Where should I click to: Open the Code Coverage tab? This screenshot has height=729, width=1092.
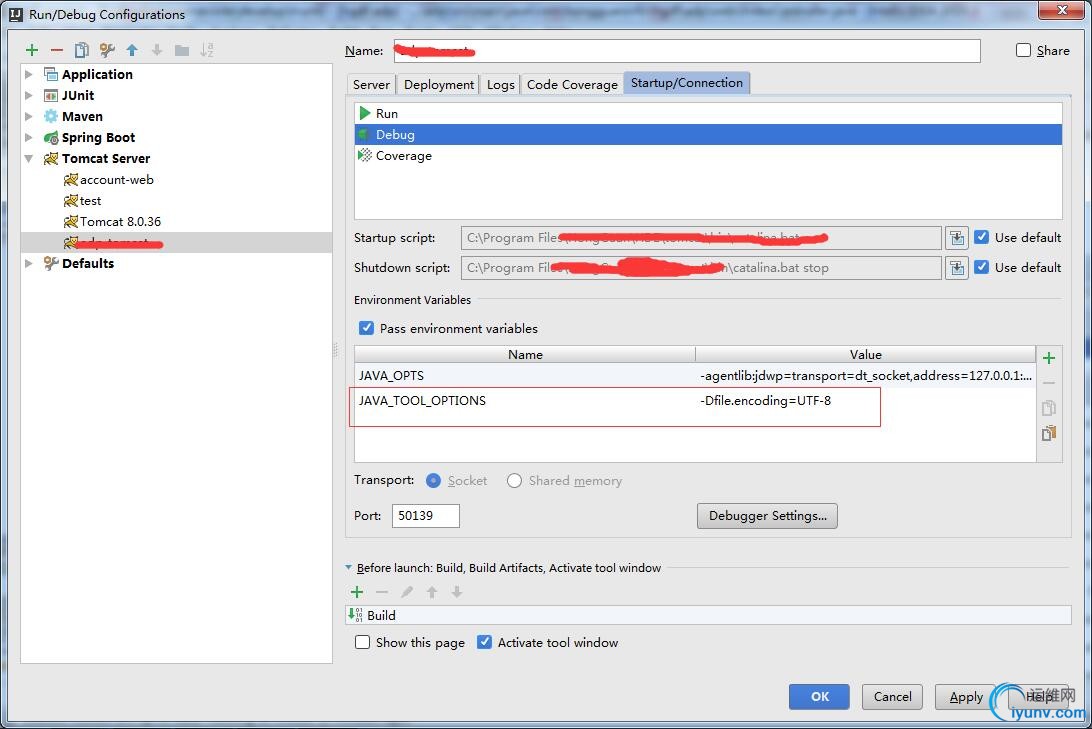click(x=572, y=84)
